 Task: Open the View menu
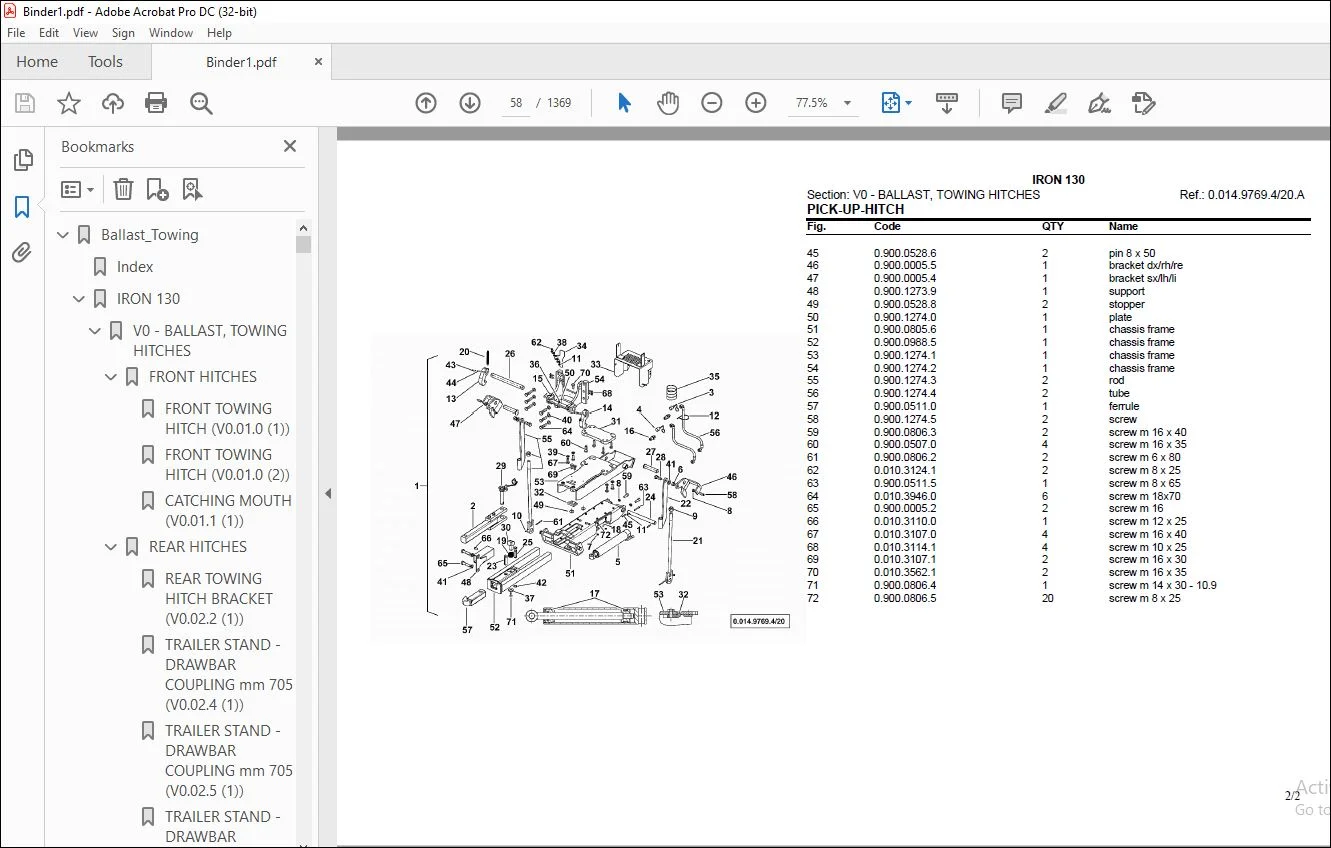coord(86,33)
